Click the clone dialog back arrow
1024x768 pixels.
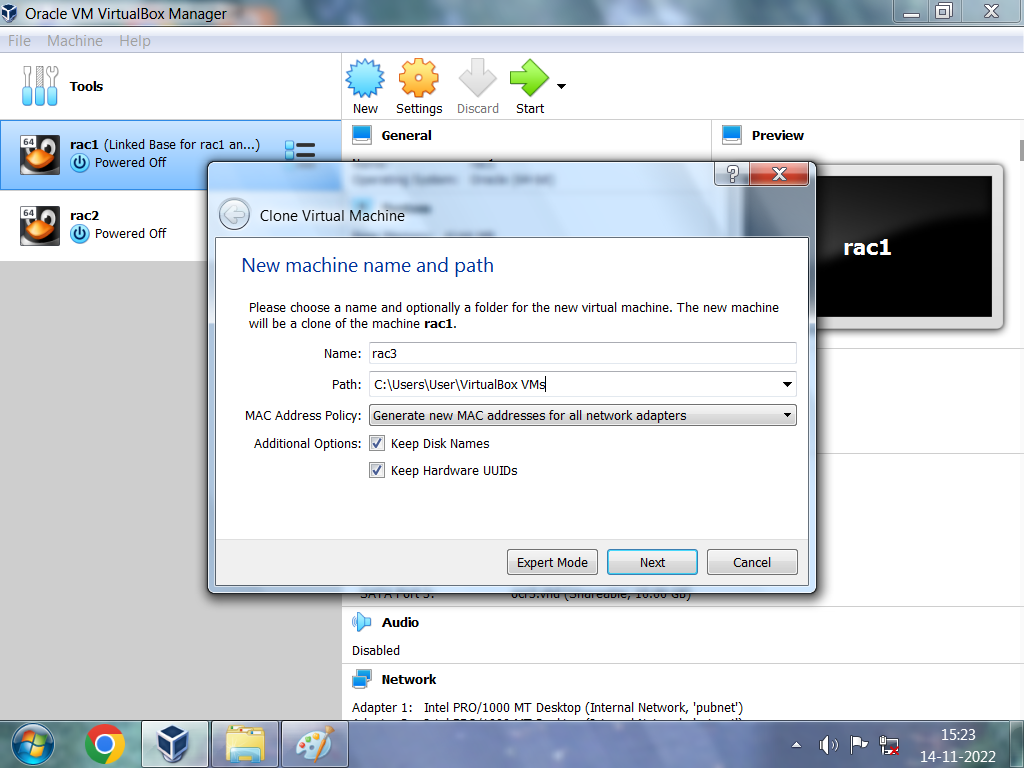234,214
